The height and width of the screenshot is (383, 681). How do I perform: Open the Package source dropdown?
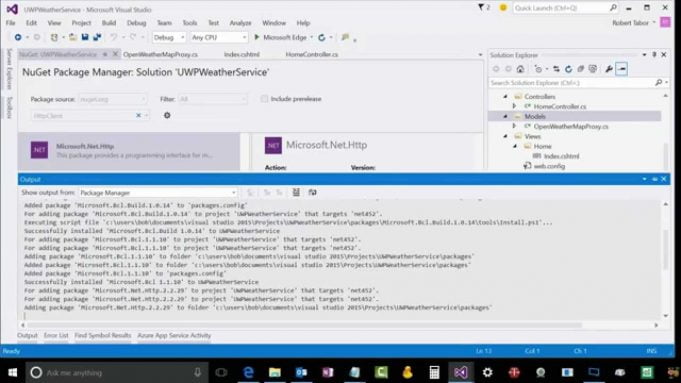tap(113, 99)
